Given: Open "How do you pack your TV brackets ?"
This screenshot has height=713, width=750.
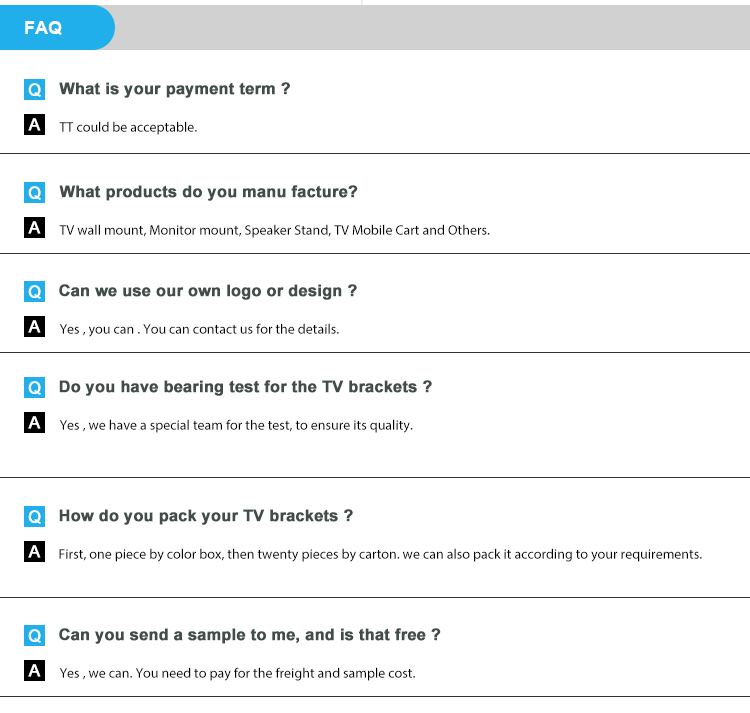Looking at the screenshot, I should tap(205, 516).
